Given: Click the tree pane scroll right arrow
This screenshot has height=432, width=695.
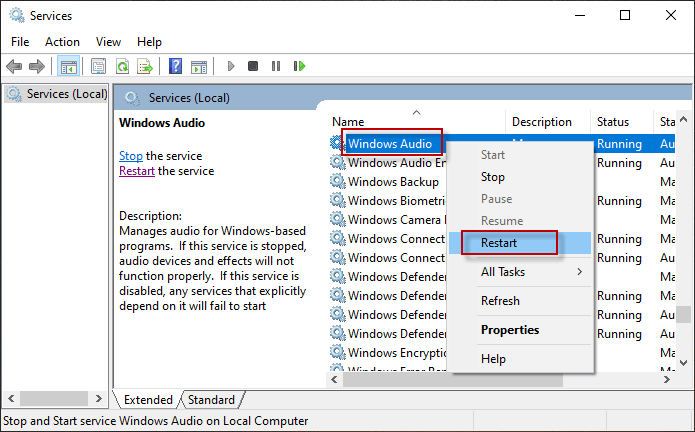Looking at the screenshot, I should (x=98, y=398).
